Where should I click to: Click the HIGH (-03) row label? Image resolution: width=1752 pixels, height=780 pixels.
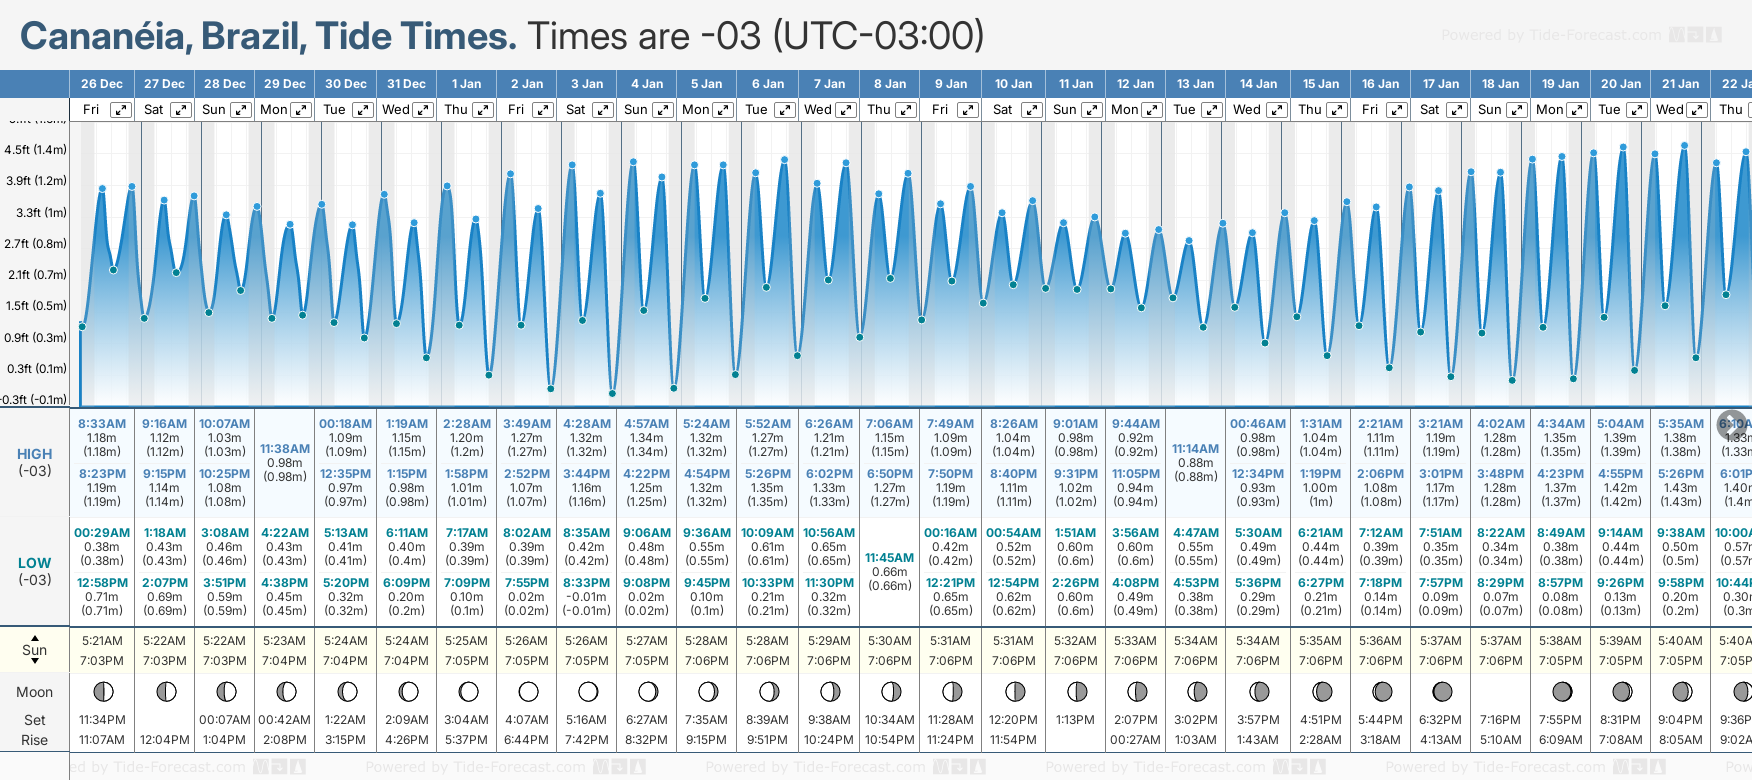pyautogui.click(x=35, y=462)
